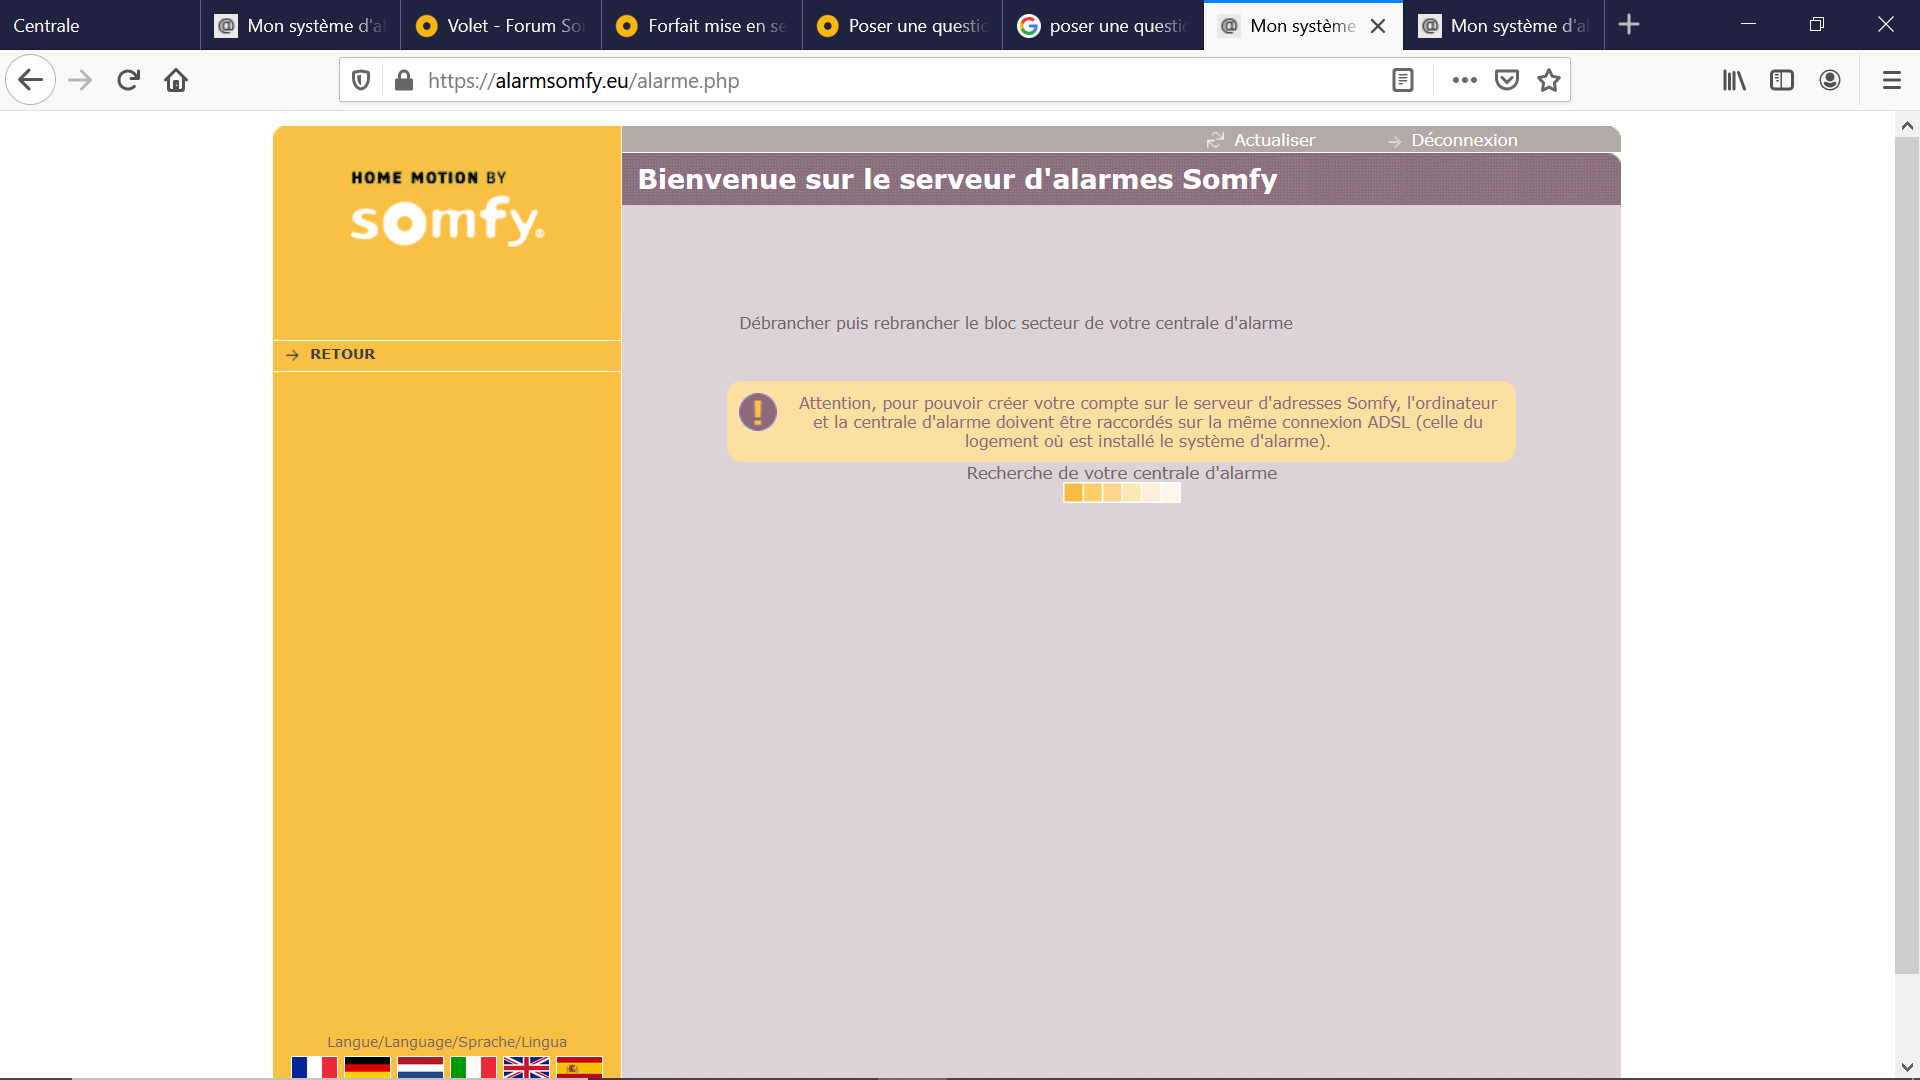Click the scrollbar up arrow
The image size is (1920, 1080).
click(x=1907, y=126)
